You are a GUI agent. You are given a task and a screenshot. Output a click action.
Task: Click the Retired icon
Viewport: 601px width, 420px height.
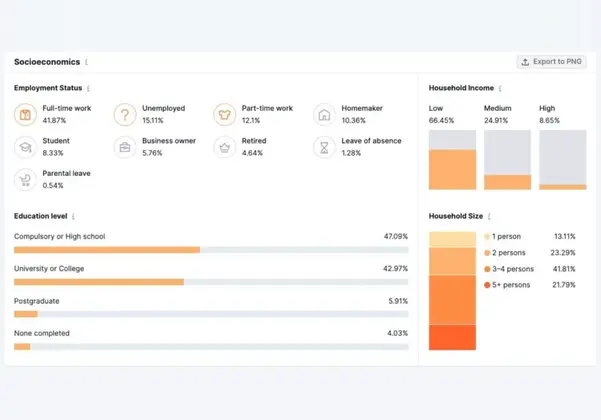(225, 147)
